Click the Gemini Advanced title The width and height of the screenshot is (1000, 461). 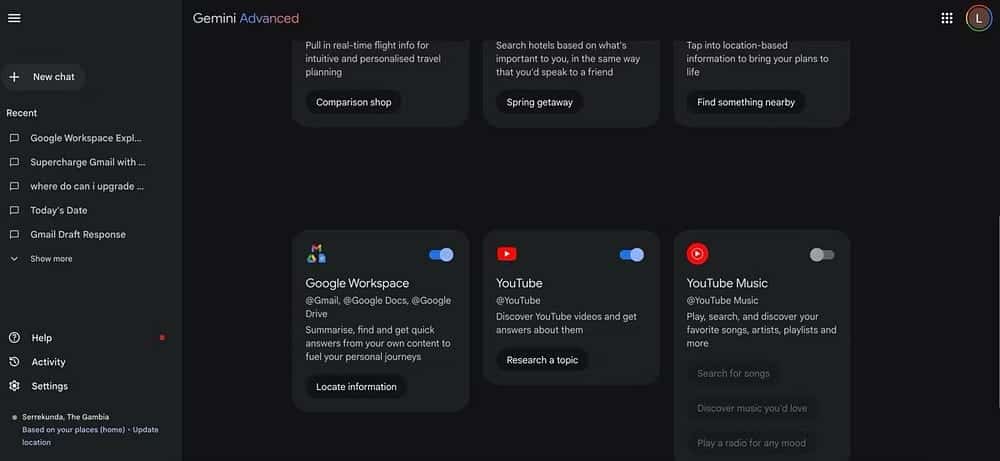point(246,18)
